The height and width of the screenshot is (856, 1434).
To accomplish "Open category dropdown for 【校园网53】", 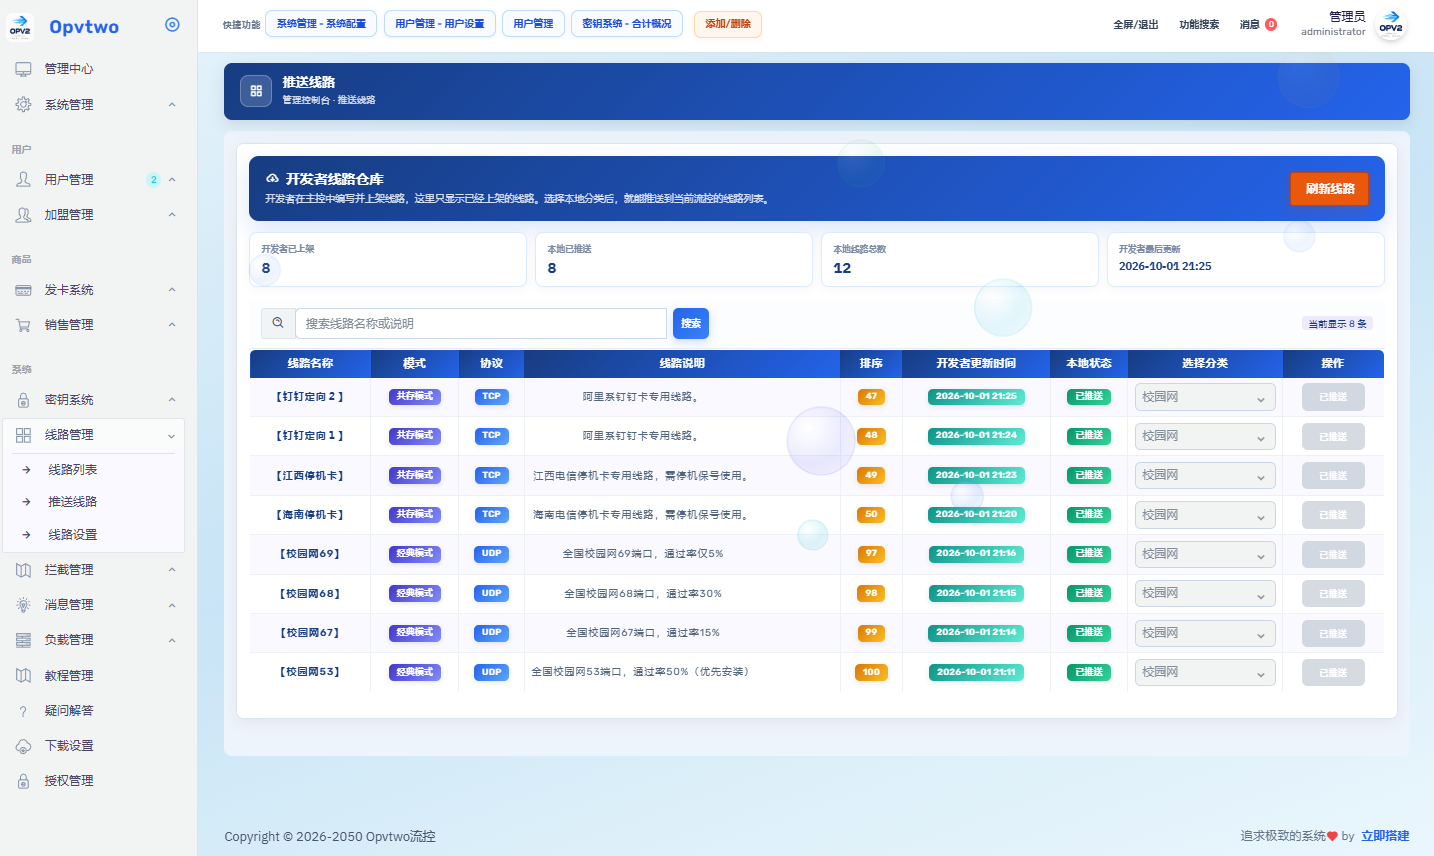I will 1205,672.
